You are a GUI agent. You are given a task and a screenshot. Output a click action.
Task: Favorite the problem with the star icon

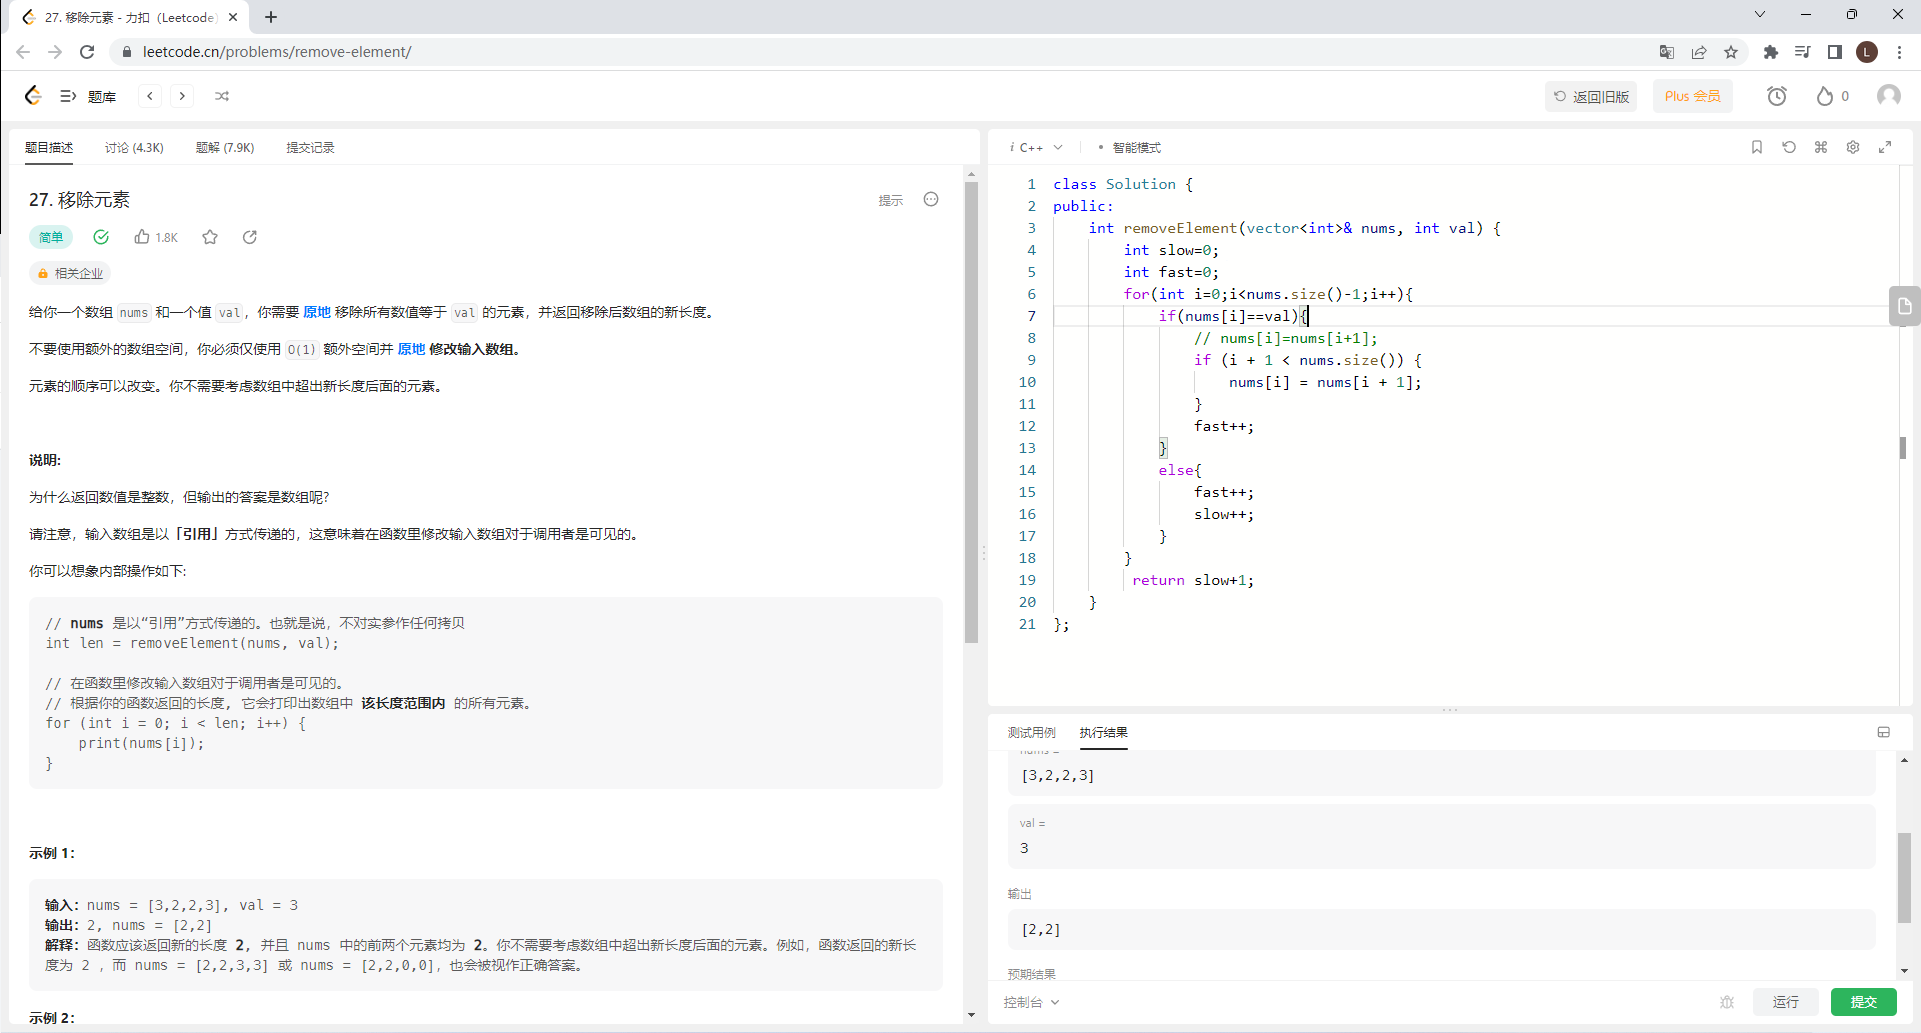tap(210, 237)
